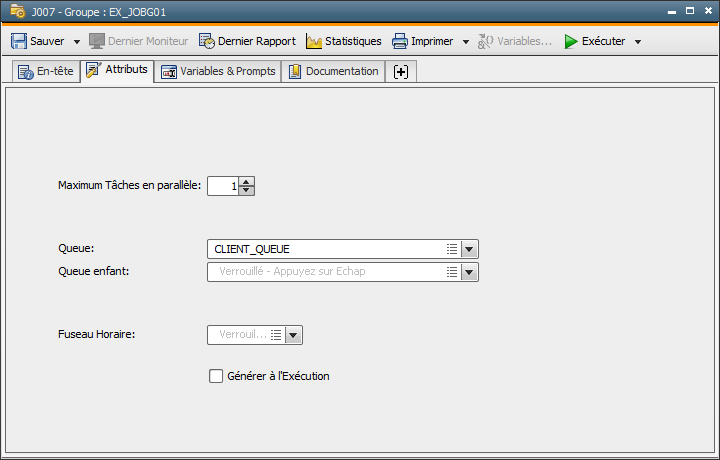Enable the Générer à l'Exécution checkbox
The height and width of the screenshot is (460, 720).
(x=216, y=376)
